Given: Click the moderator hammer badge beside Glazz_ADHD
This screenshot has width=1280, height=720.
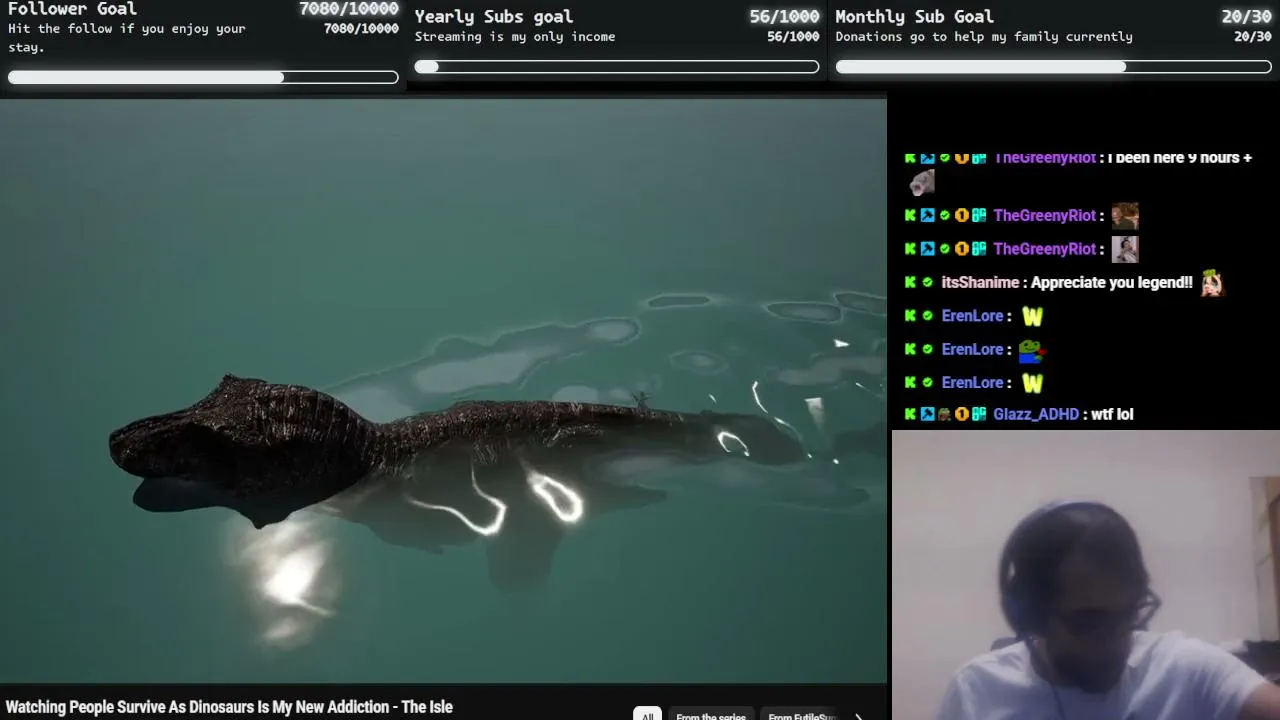Looking at the screenshot, I should pos(927,414).
